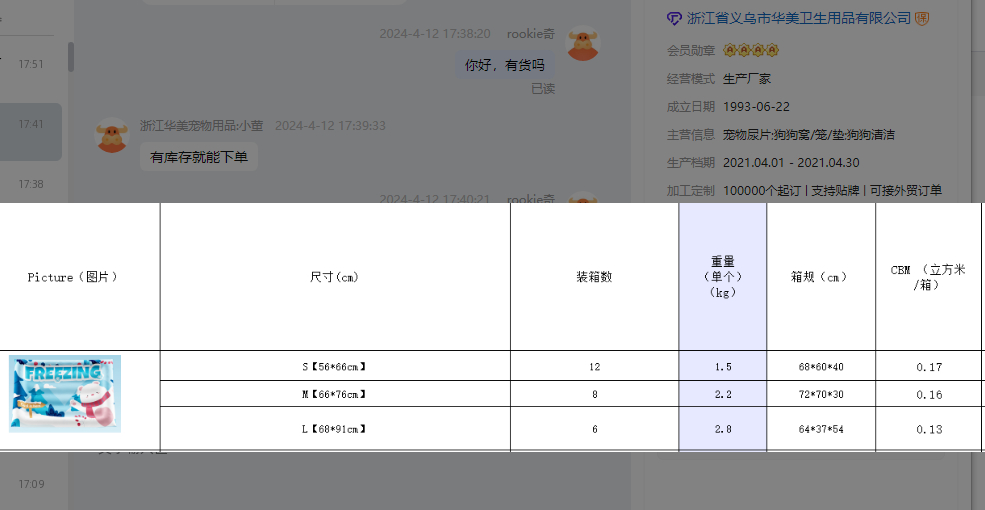
Task: Click the S【56*66cm】 size cell
Action: (335, 367)
